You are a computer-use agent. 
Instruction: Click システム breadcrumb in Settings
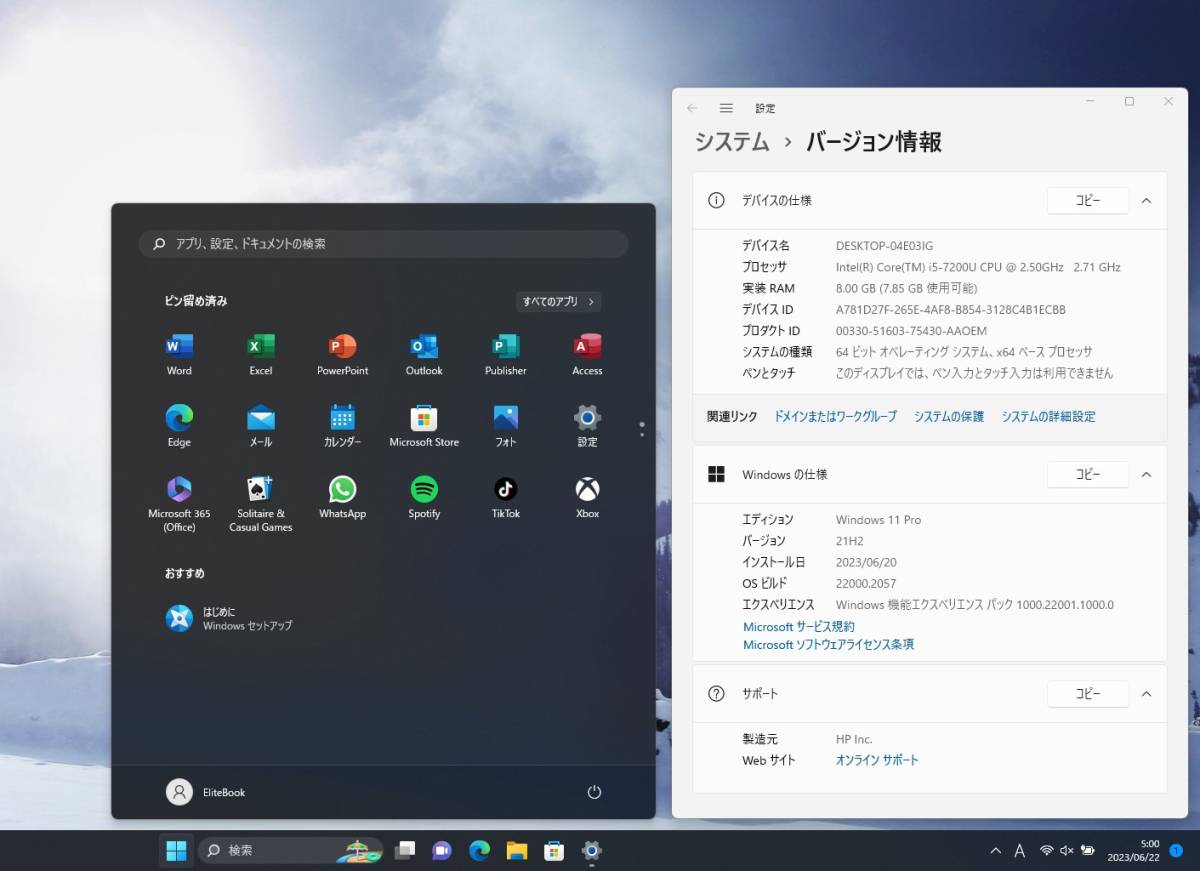point(732,142)
